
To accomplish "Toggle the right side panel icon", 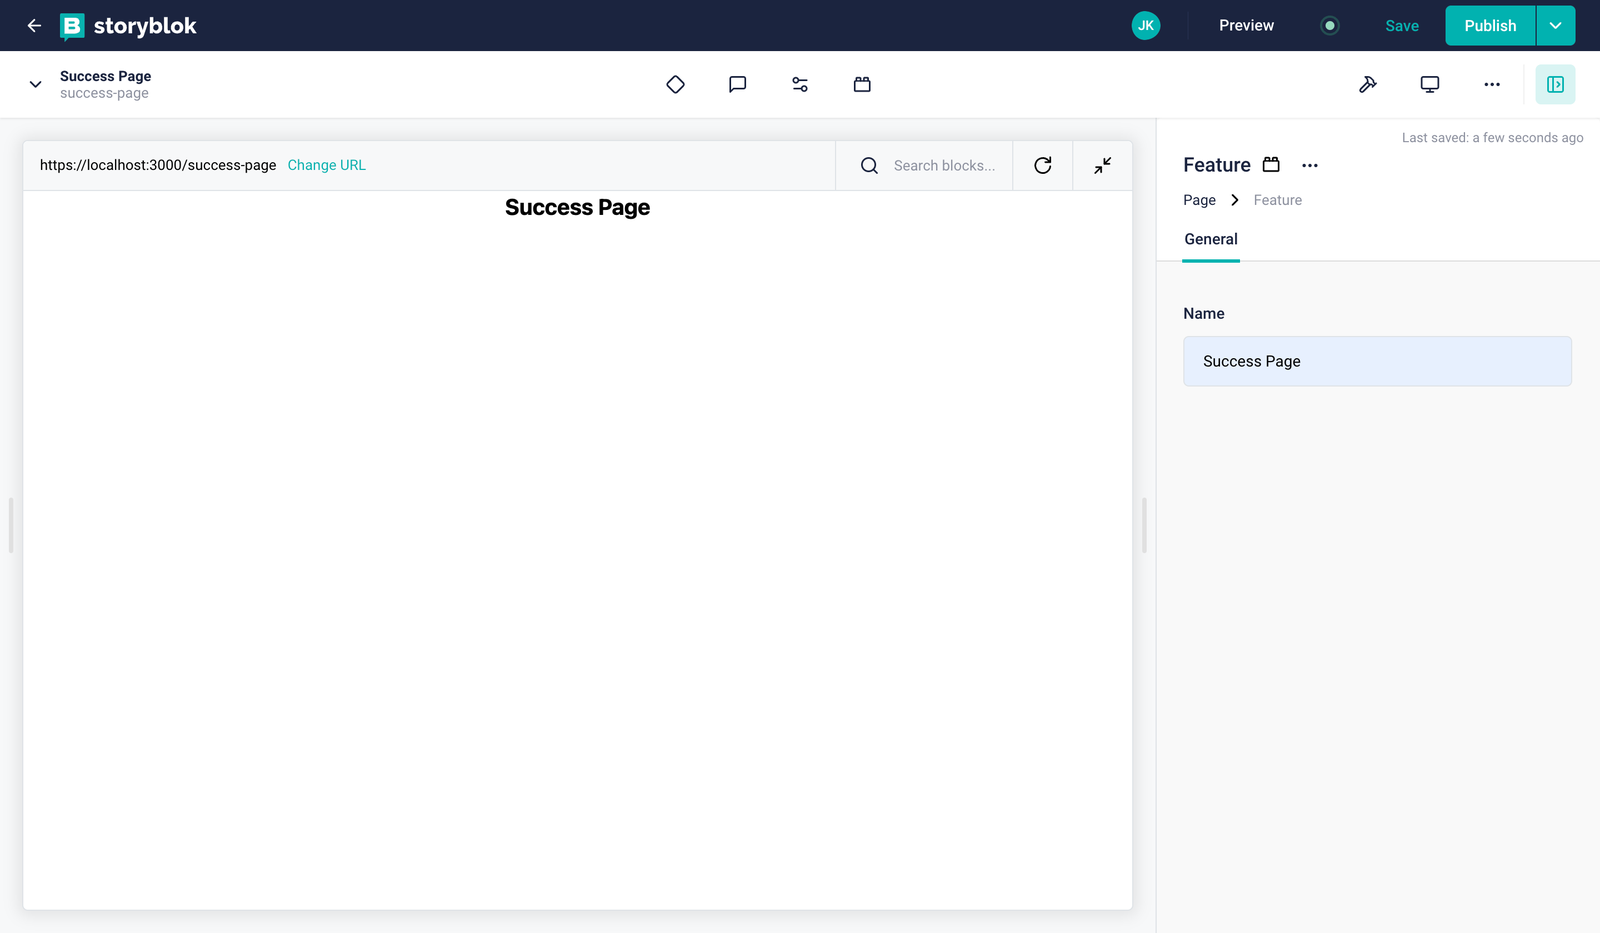I will coord(1555,85).
